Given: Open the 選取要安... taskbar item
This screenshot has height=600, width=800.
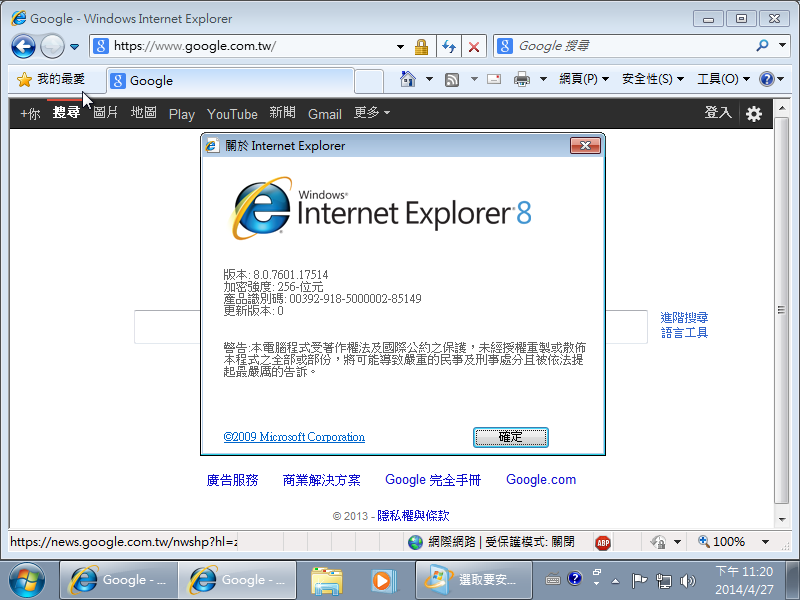Looking at the screenshot, I should coord(474,580).
